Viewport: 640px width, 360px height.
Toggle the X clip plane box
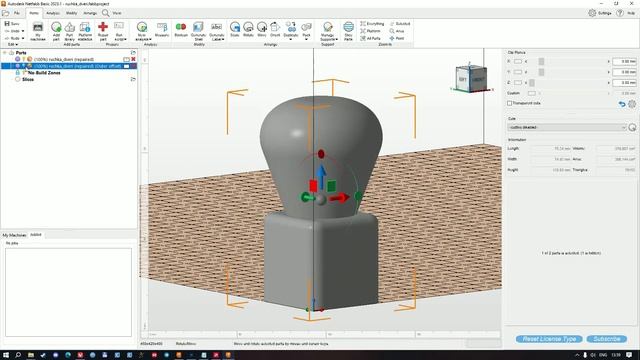pos(518,61)
